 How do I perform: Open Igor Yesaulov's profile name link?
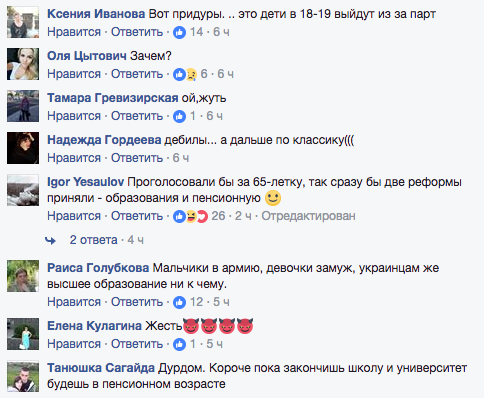[x=85, y=182]
